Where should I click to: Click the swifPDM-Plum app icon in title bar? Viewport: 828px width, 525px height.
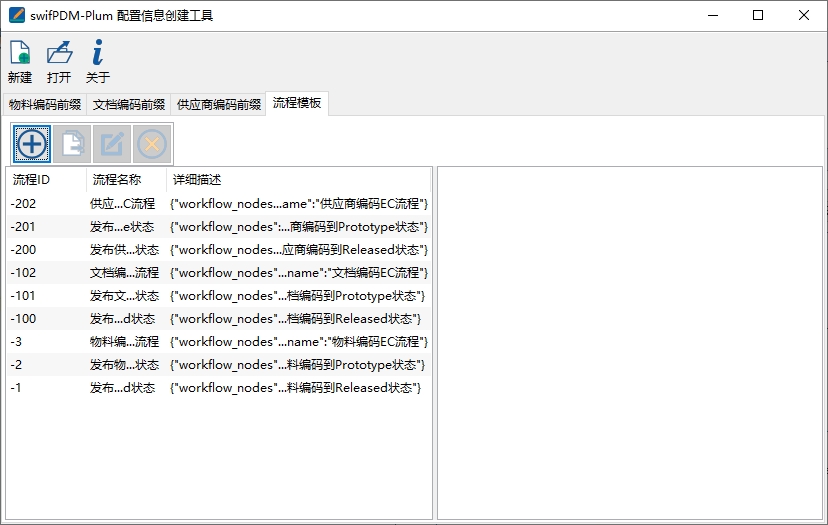point(16,15)
